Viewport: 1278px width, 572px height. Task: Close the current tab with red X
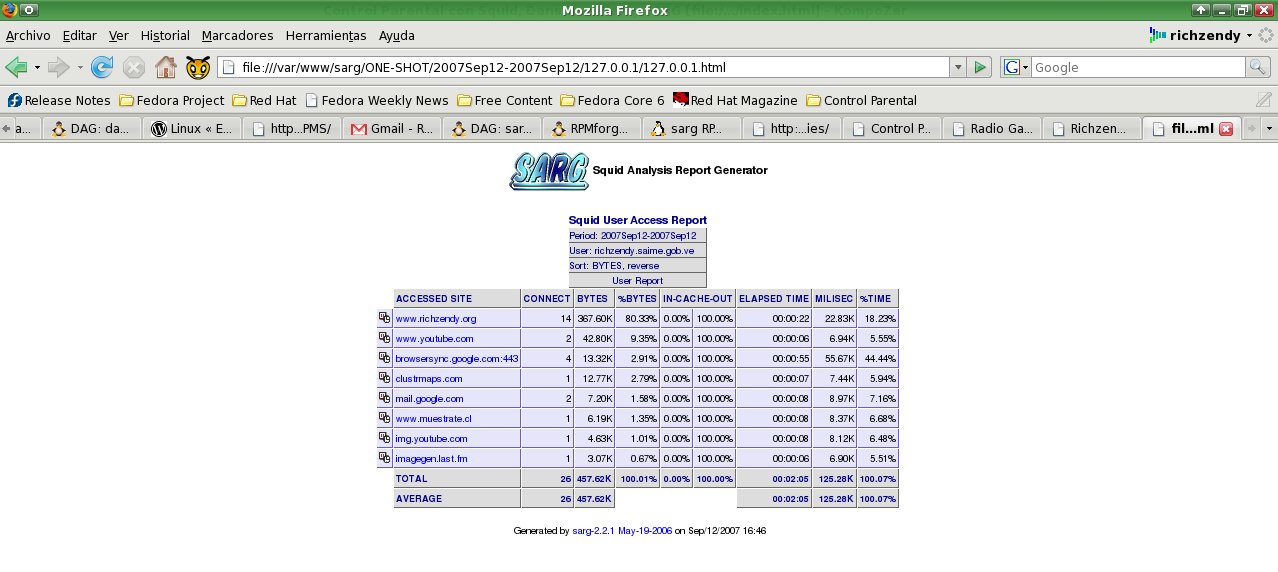pos(1225,129)
